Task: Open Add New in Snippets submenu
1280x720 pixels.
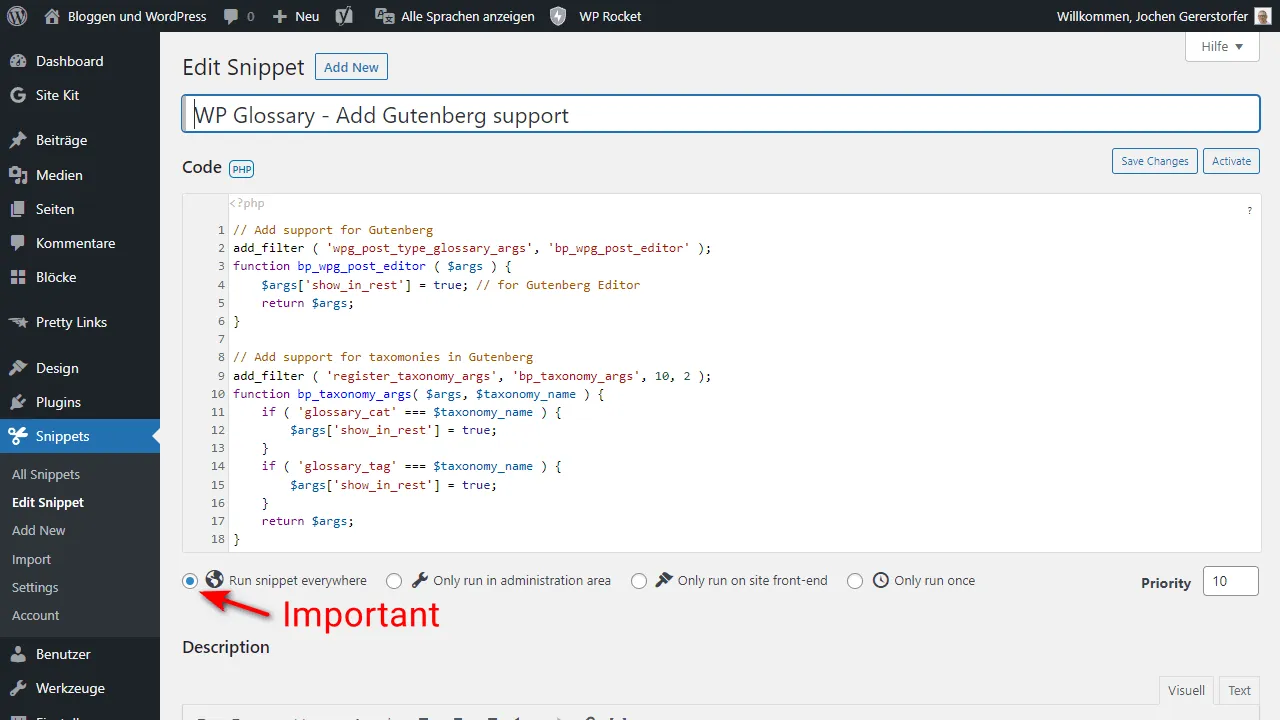Action: coord(39,530)
